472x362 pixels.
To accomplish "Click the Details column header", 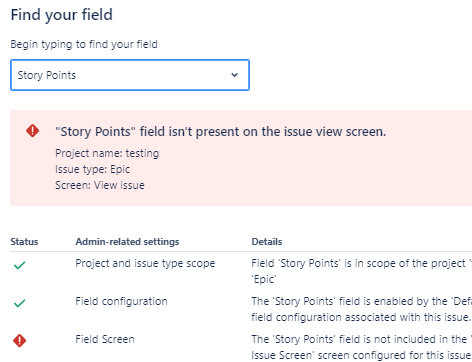I will pyautogui.click(x=267, y=242).
